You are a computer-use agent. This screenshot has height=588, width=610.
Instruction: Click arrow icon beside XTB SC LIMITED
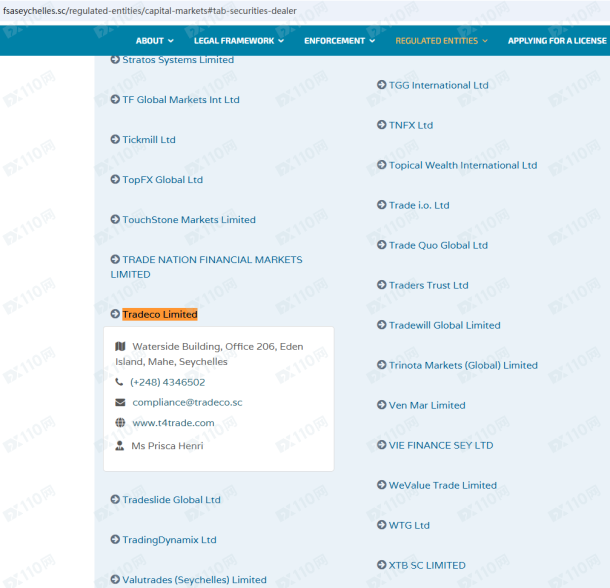tap(382, 565)
